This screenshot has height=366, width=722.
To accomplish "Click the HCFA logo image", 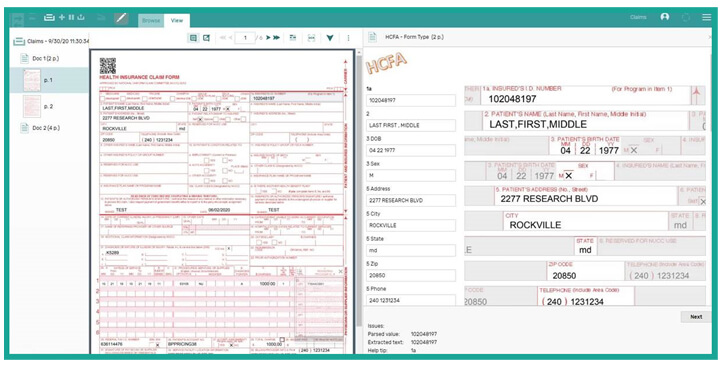I will 386,64.
